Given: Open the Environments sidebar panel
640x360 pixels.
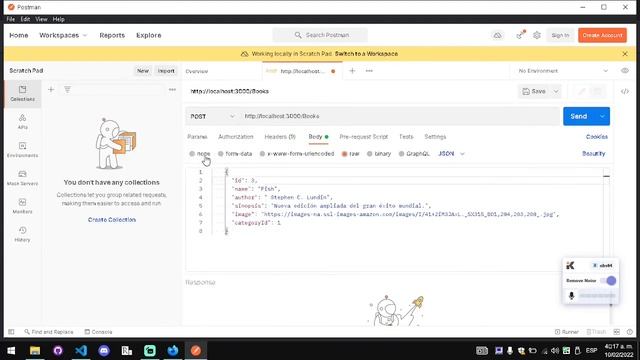Looking at the screenshot, I should point(22,150).
